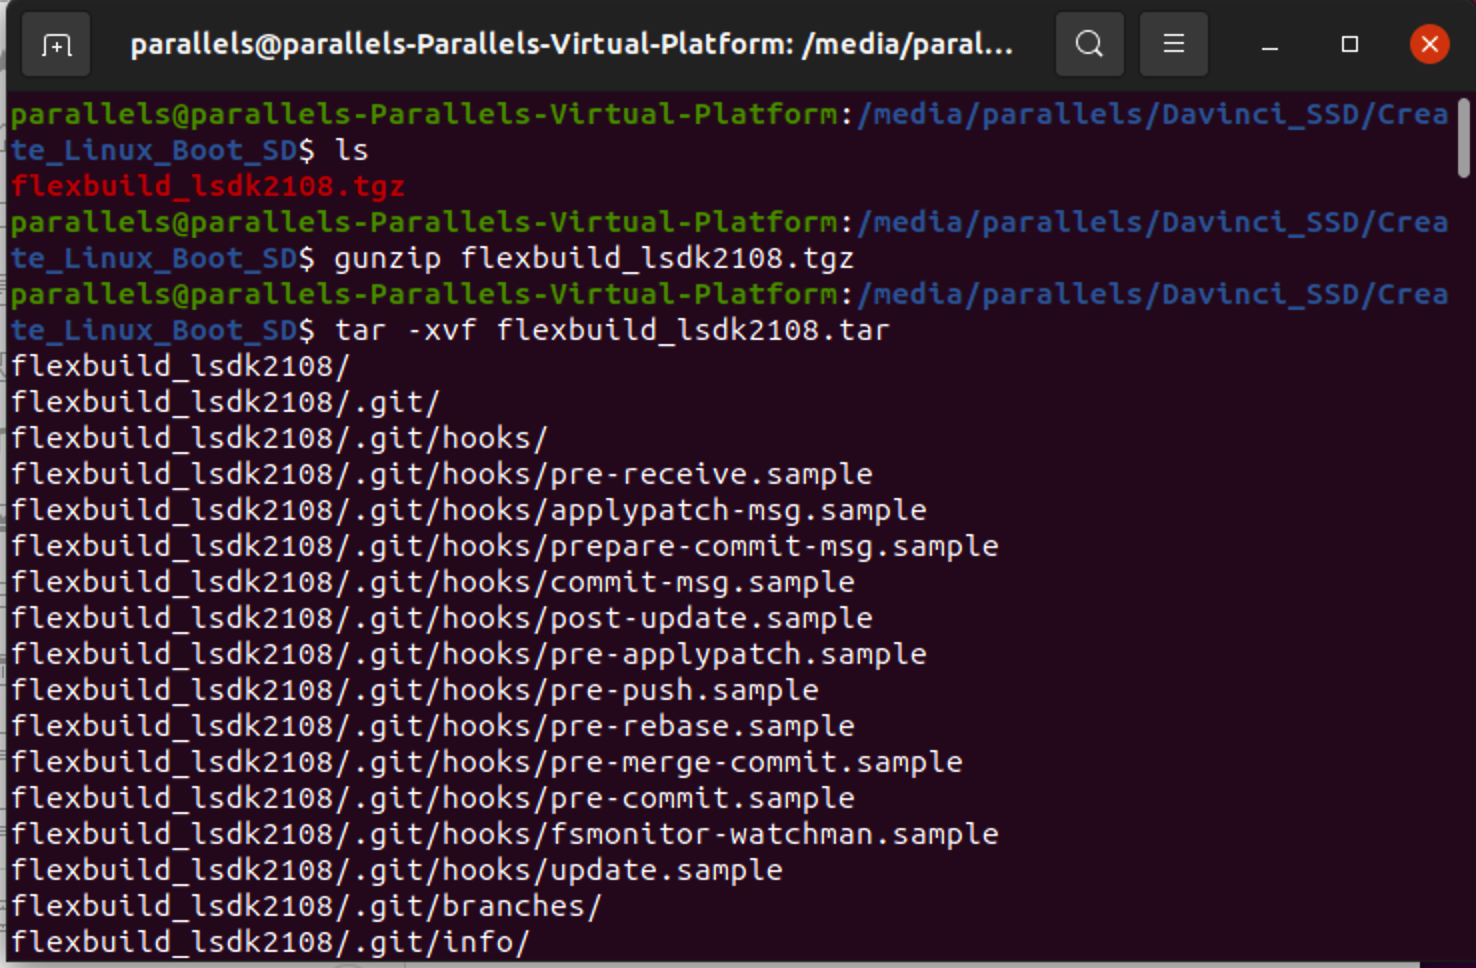The image size is (1476, 968).
Task: Maximize the terminal window
Action: point(1349,44)
